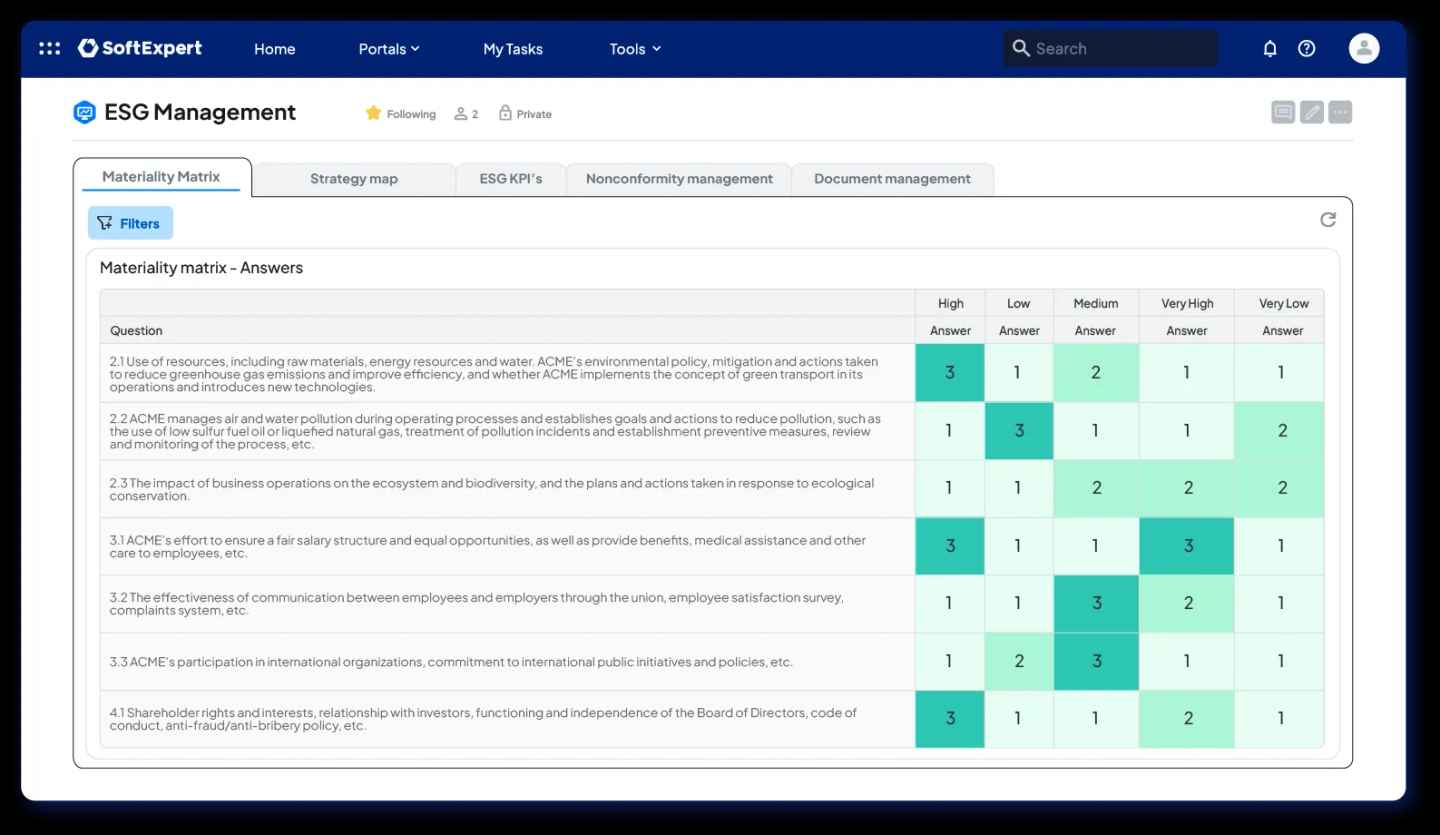This screenshot has width=1440, height=835.
Task: Open the user profile avatar
Action: coord(1363,48)
